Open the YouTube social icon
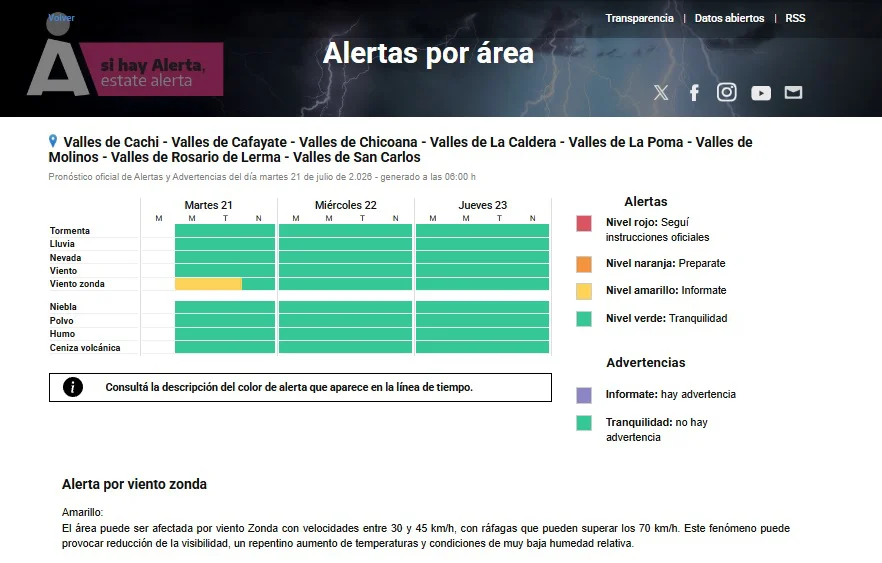The width and height of the screenshot is (882, 563). point(760,93)
